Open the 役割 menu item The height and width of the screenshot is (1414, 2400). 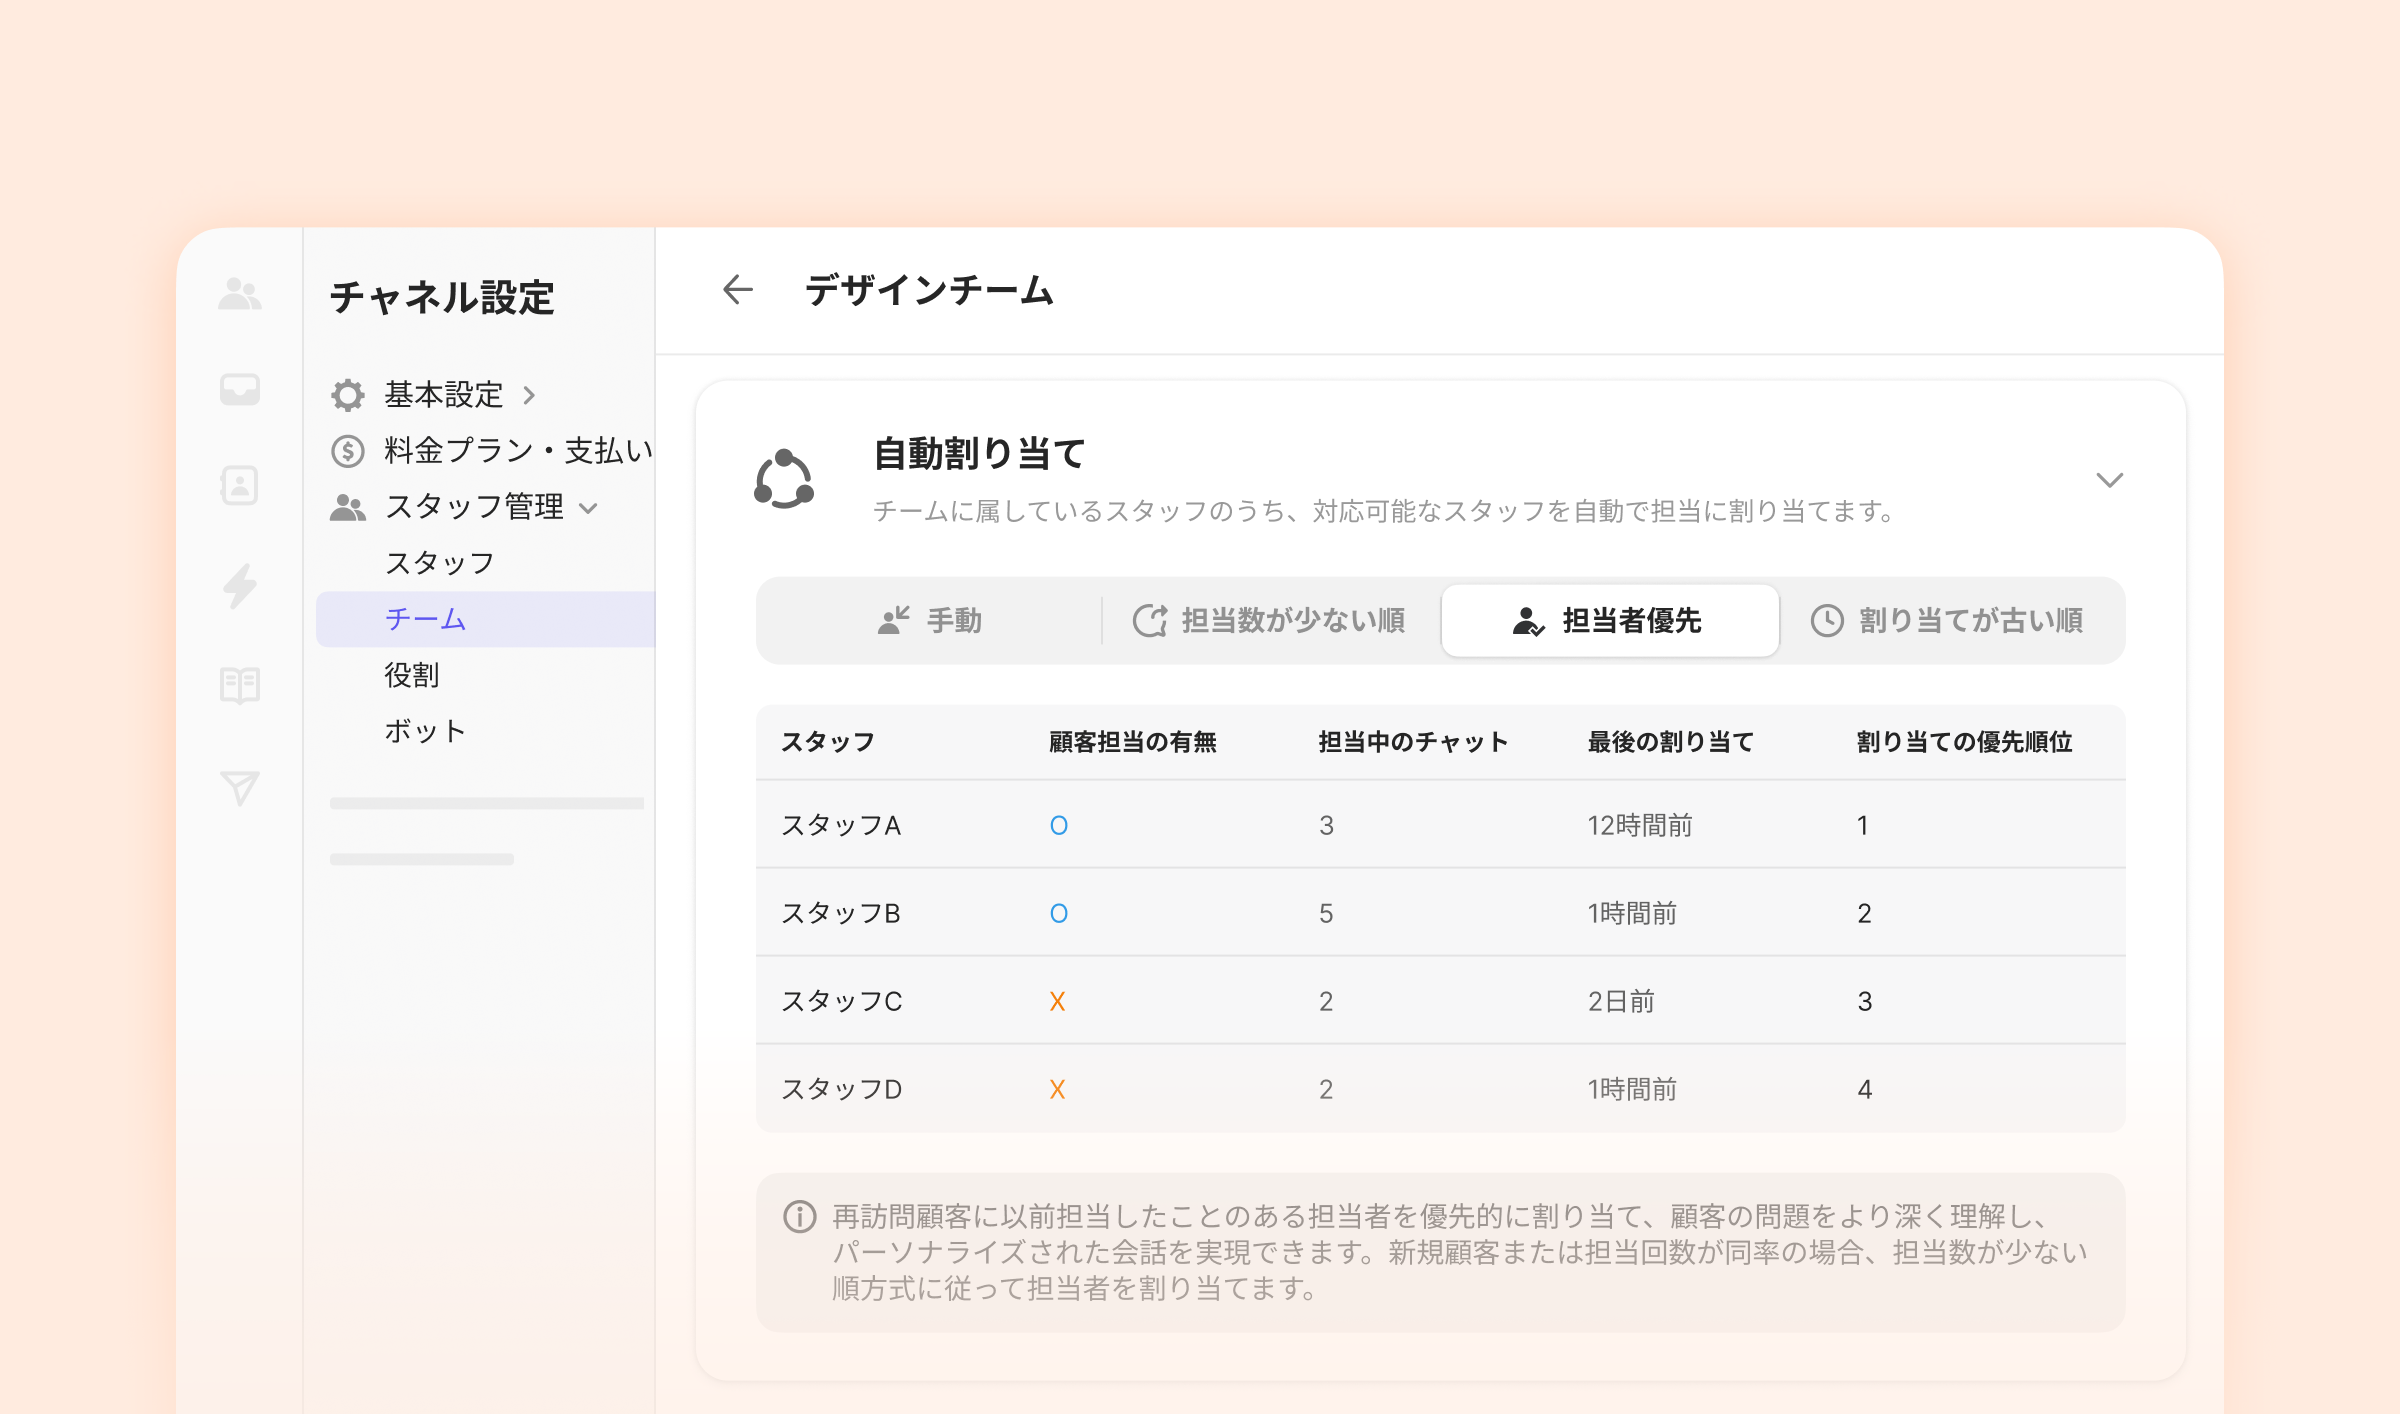(412, 675)
